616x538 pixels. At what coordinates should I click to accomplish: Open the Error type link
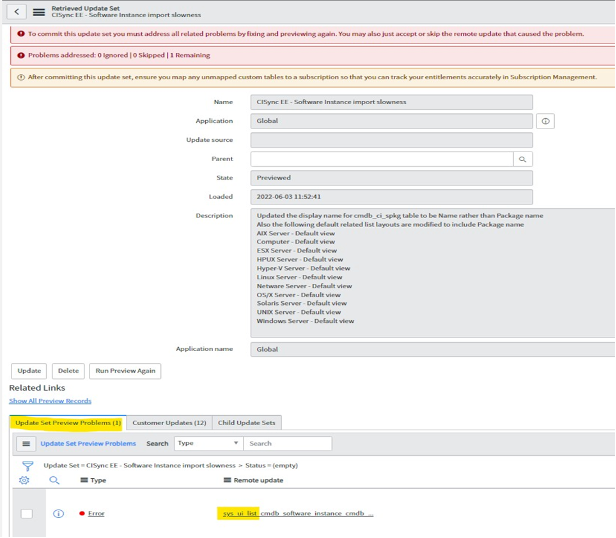(96, 514)
